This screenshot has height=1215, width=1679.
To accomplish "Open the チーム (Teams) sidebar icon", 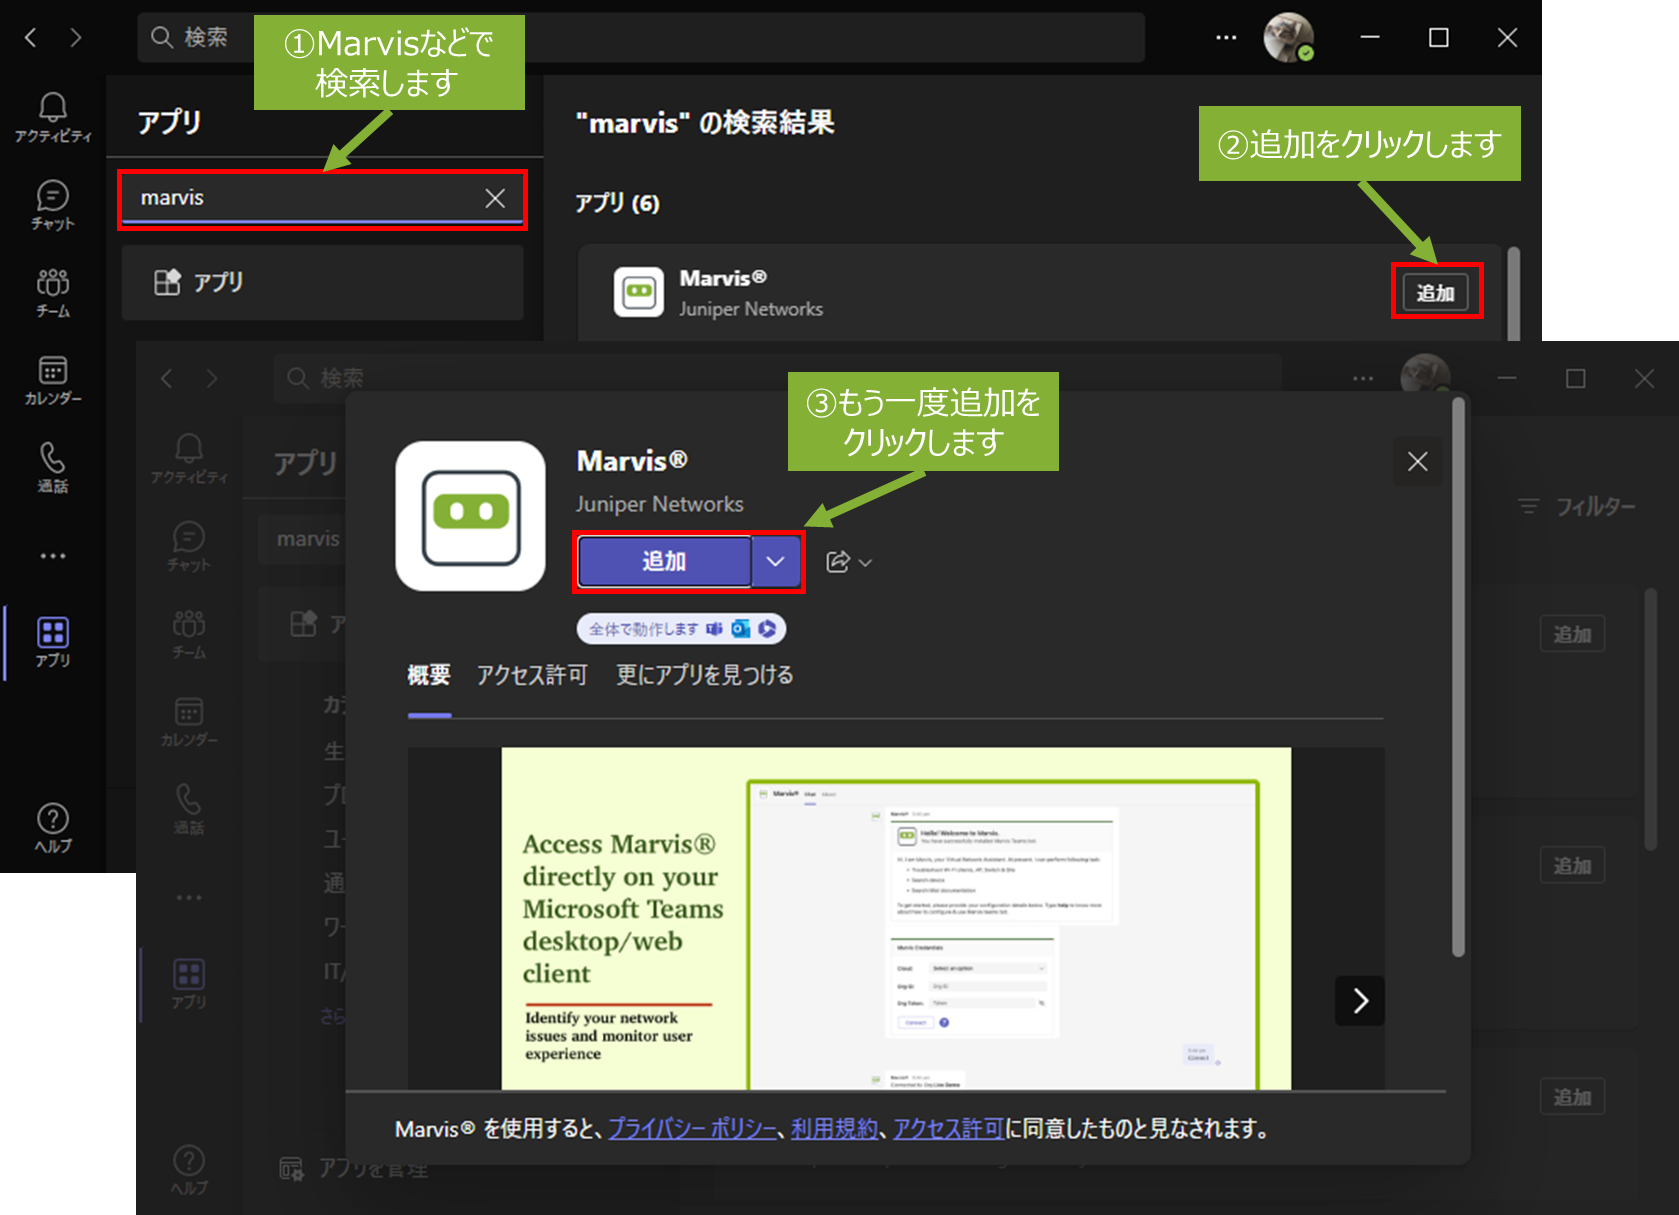I will (52, 292).
